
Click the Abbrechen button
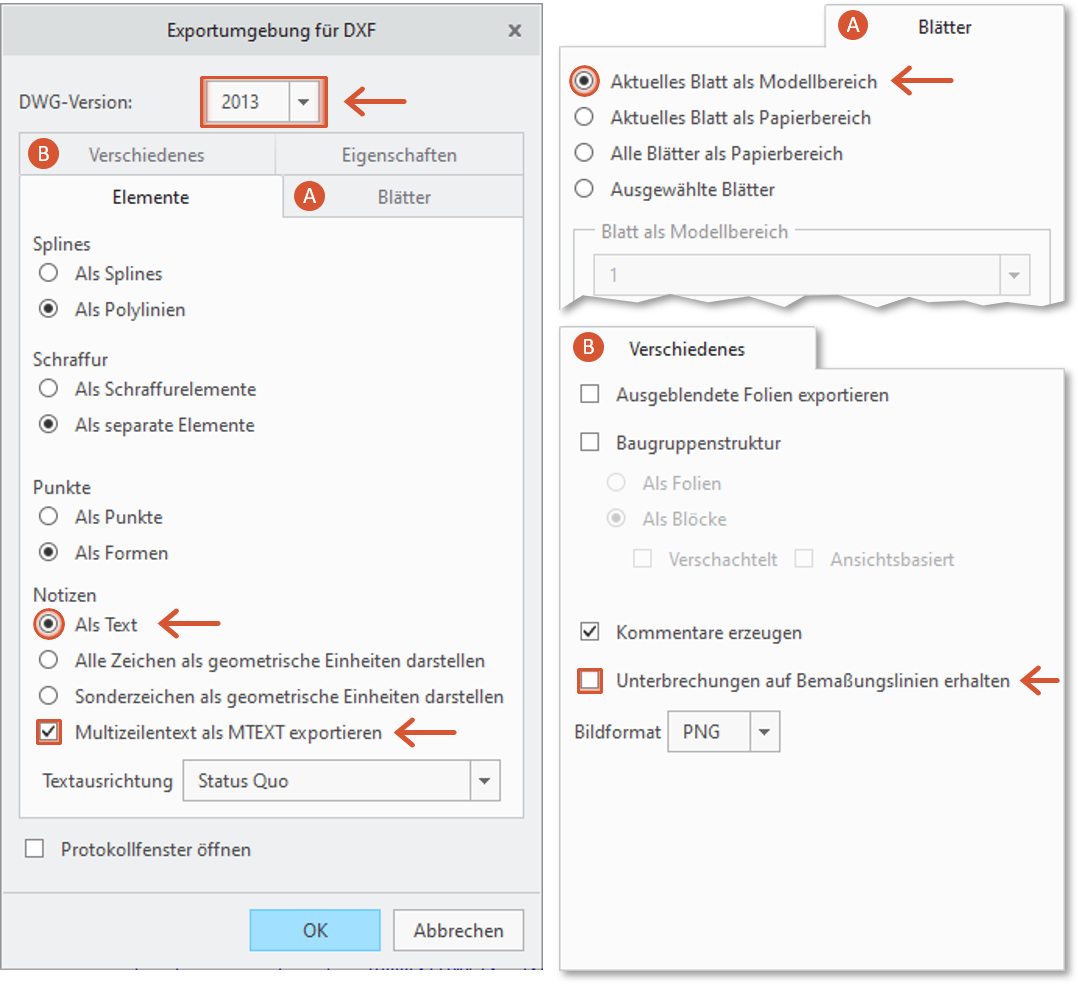coord(458,930)
